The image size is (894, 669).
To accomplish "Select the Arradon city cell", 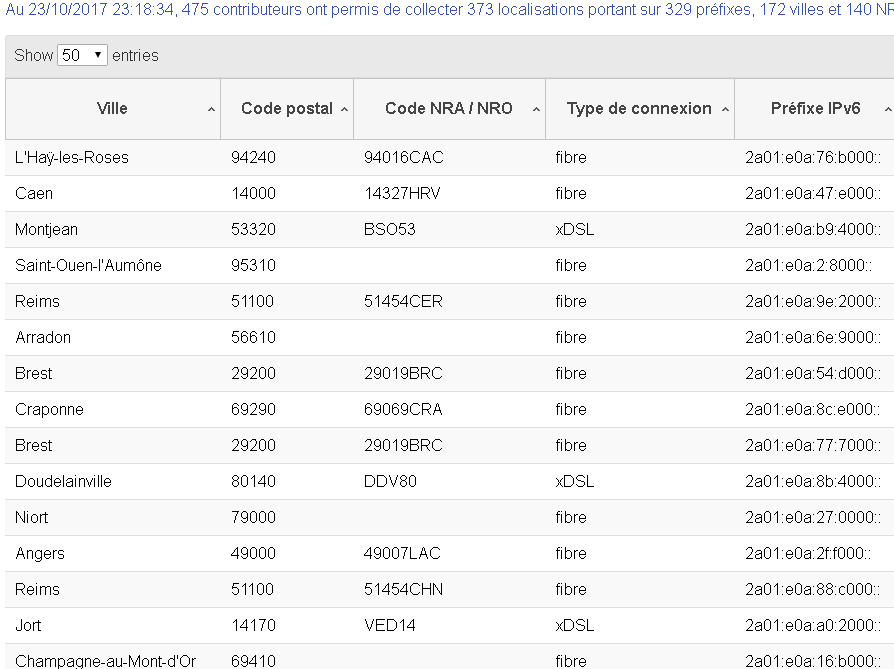I will 43,337.
